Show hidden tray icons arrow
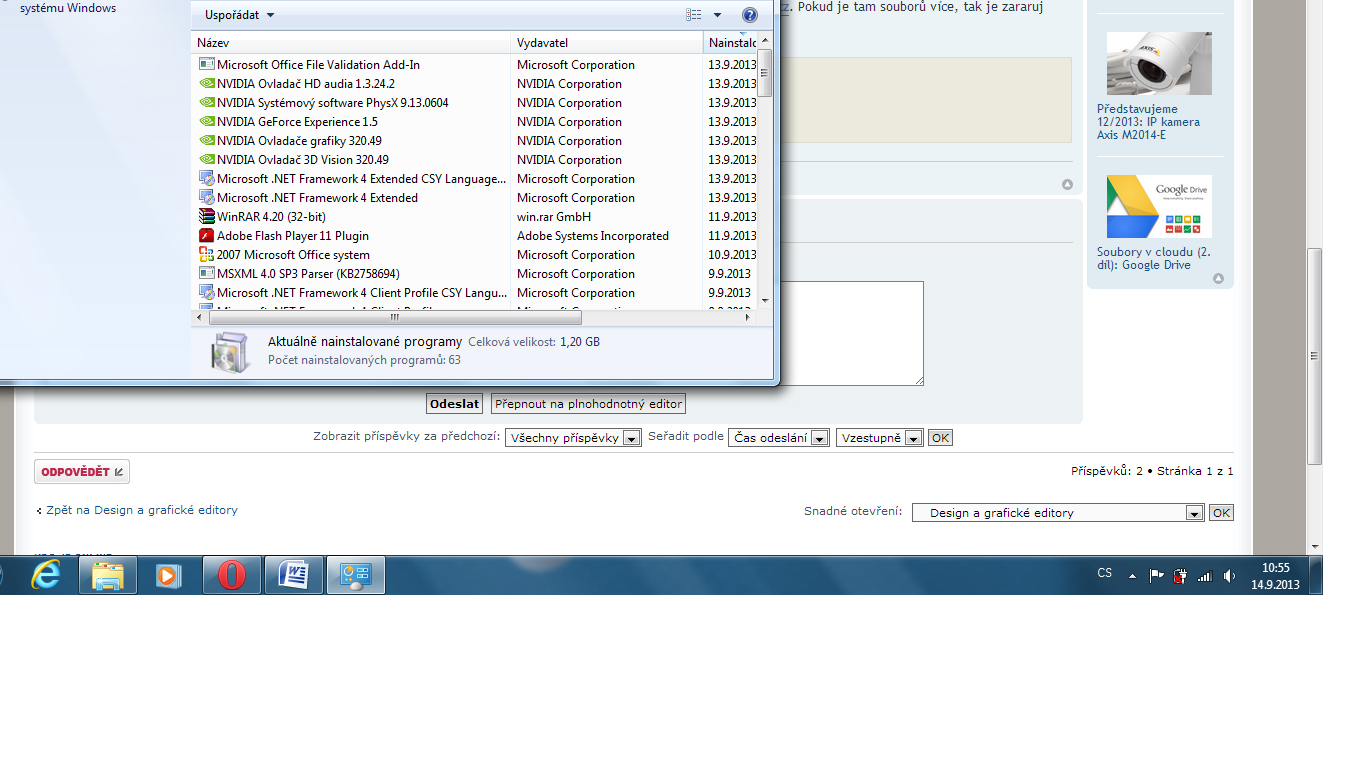 [x=1133, y=576]
